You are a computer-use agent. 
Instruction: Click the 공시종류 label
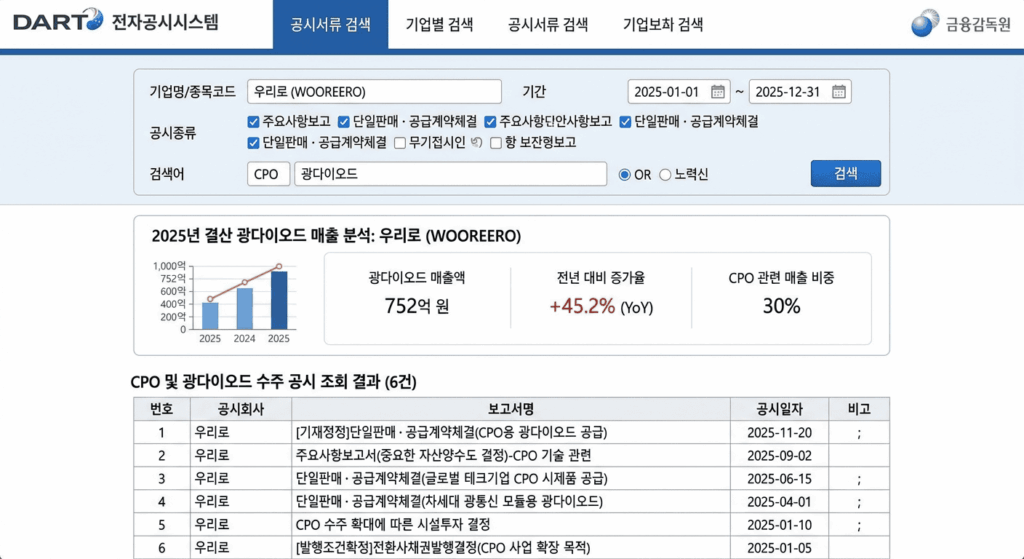click(x=173, y=133)
